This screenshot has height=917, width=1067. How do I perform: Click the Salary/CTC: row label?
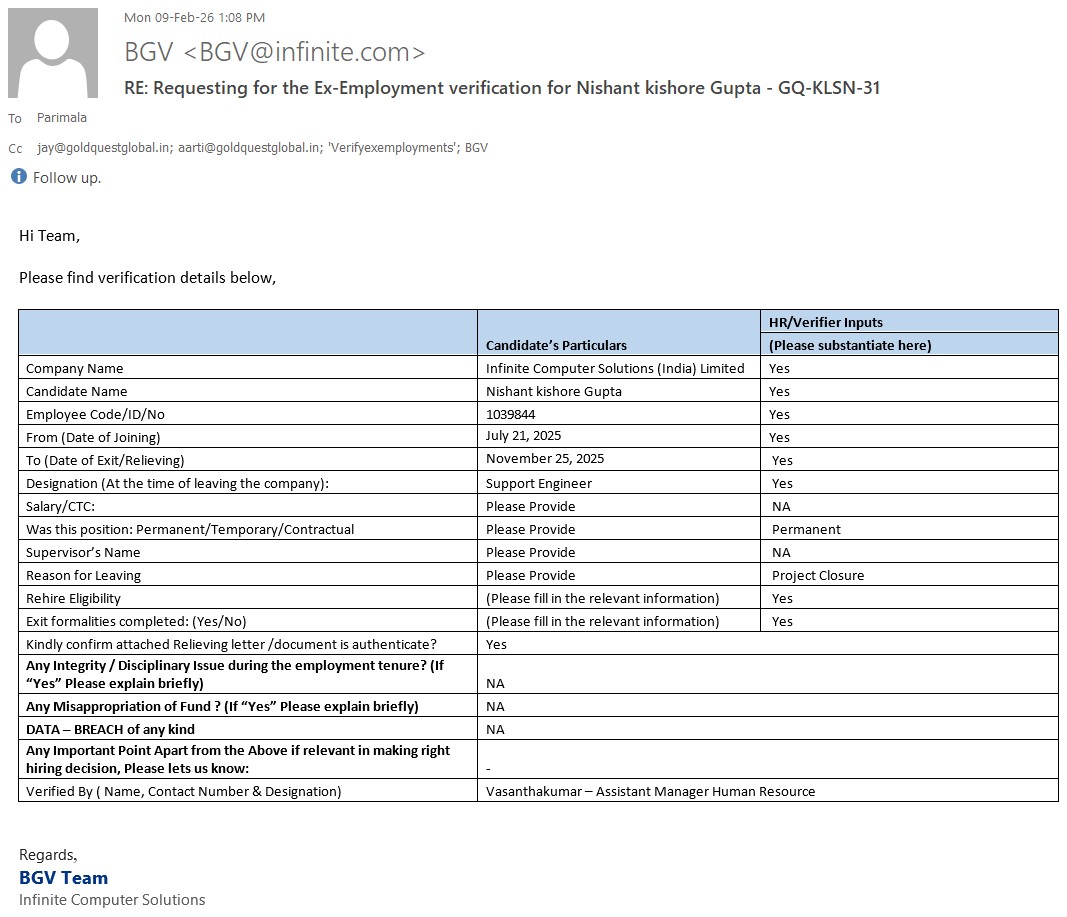[x=61, y=507]
